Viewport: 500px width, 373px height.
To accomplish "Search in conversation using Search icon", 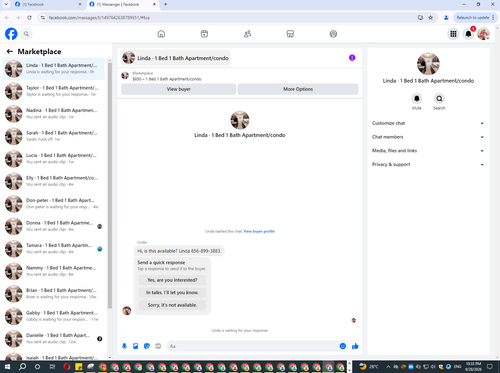I will 439,99.
